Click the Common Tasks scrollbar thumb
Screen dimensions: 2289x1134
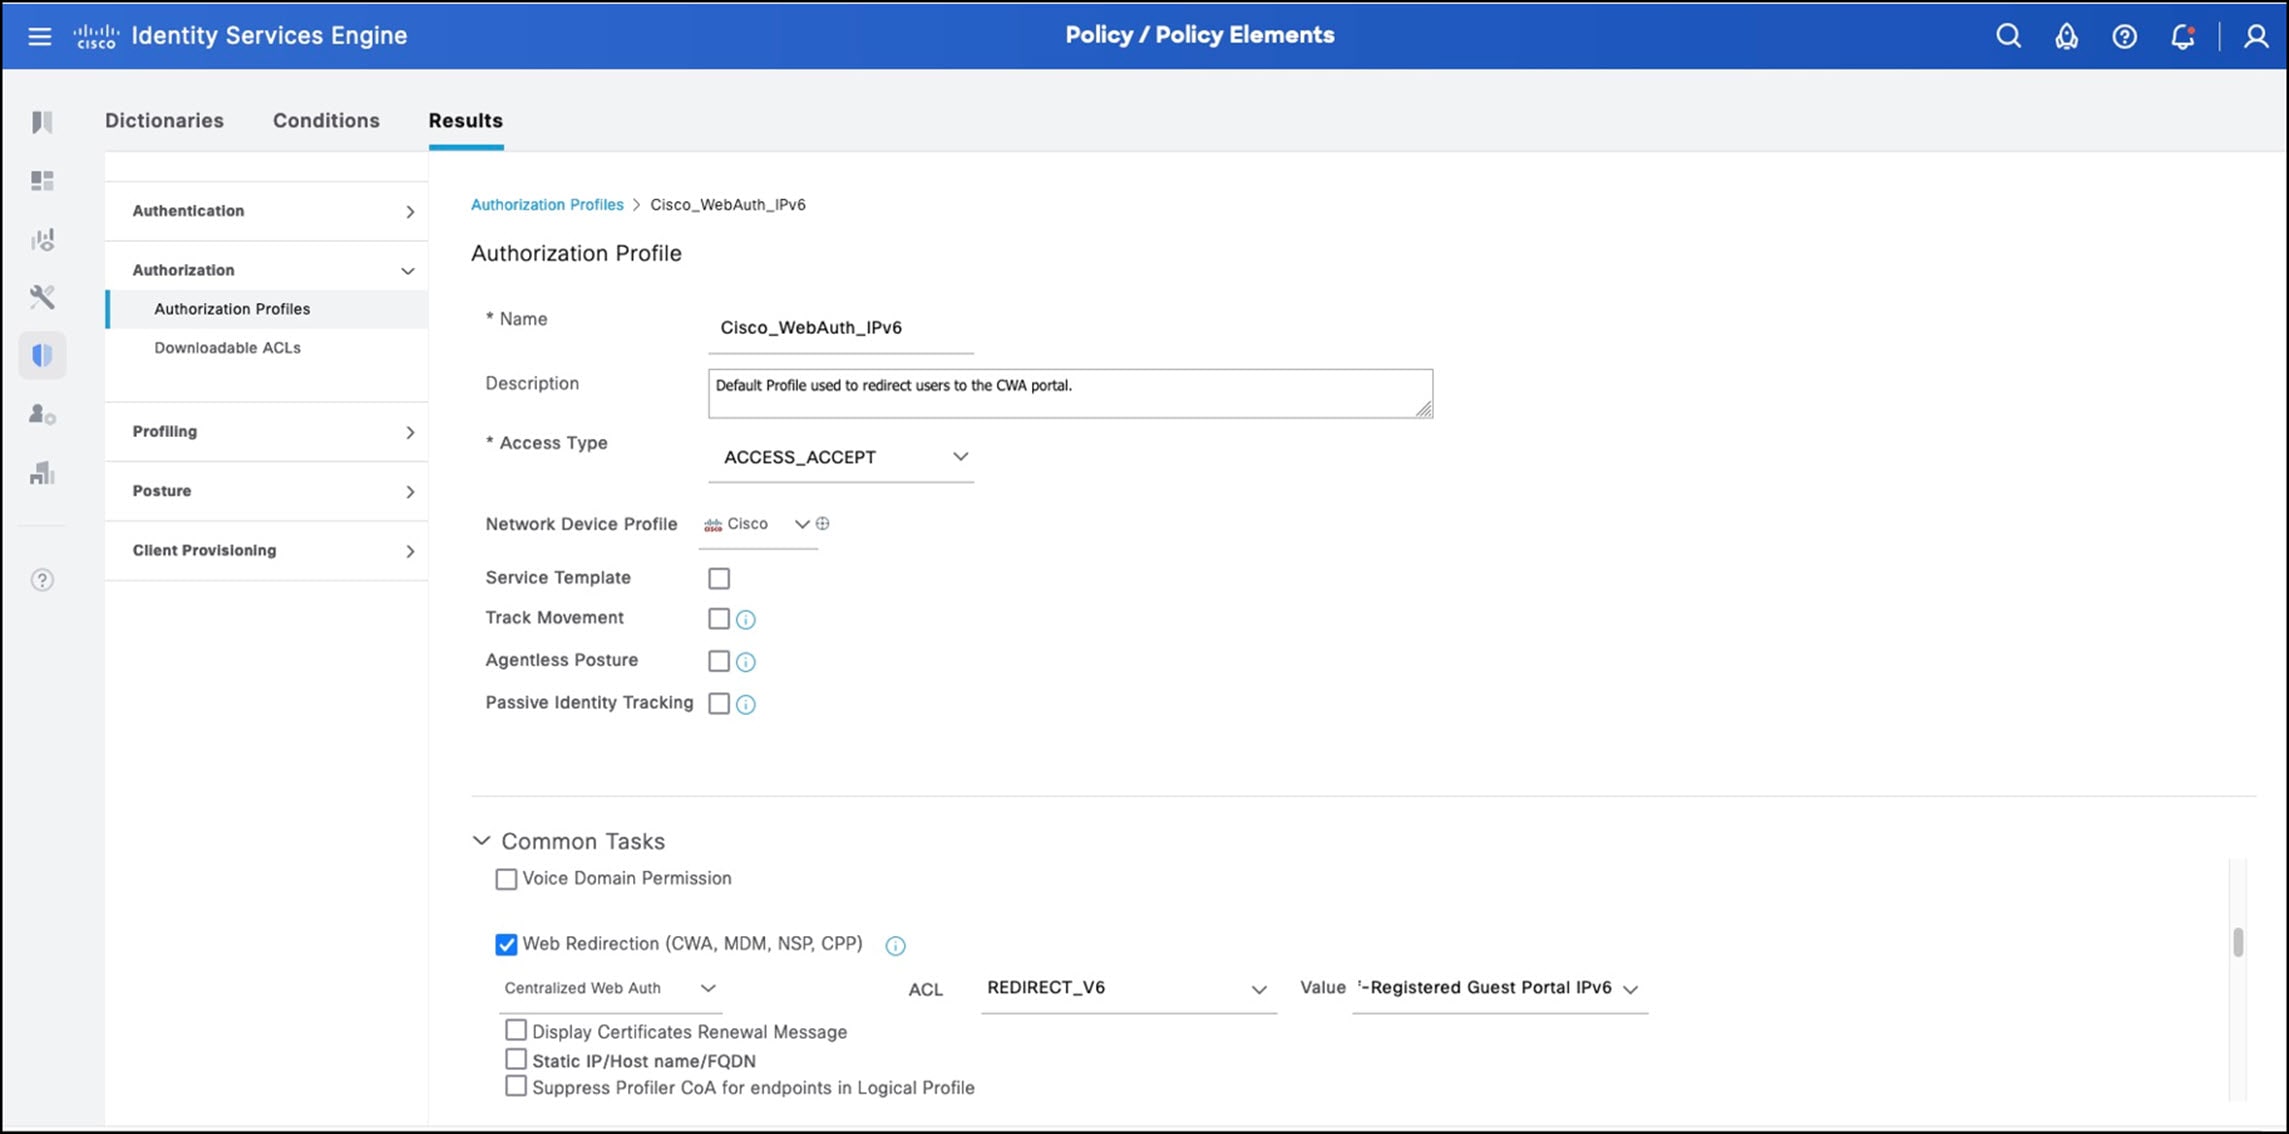(x=2238, y=942)
